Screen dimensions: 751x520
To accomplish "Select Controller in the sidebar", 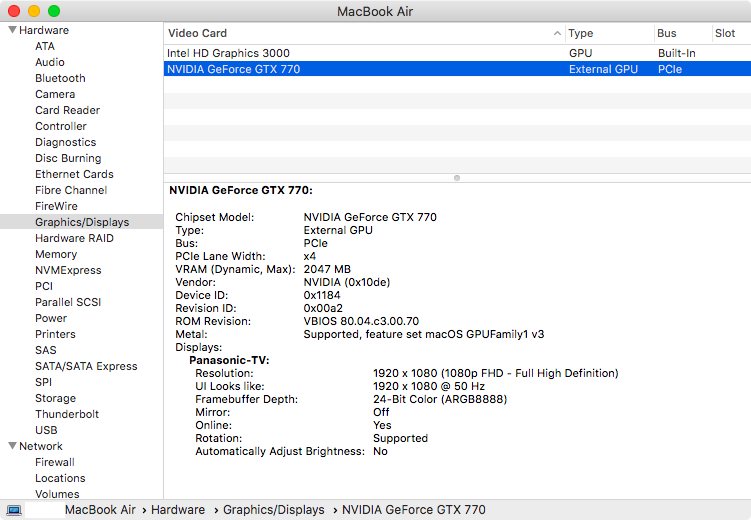I will pos(61,126).
